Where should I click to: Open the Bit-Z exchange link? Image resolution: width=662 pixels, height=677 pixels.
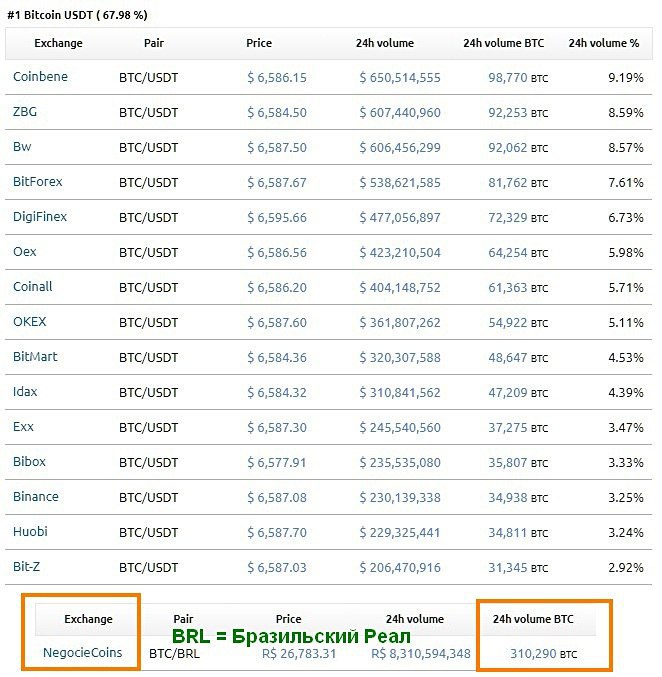tap(27, 567)
